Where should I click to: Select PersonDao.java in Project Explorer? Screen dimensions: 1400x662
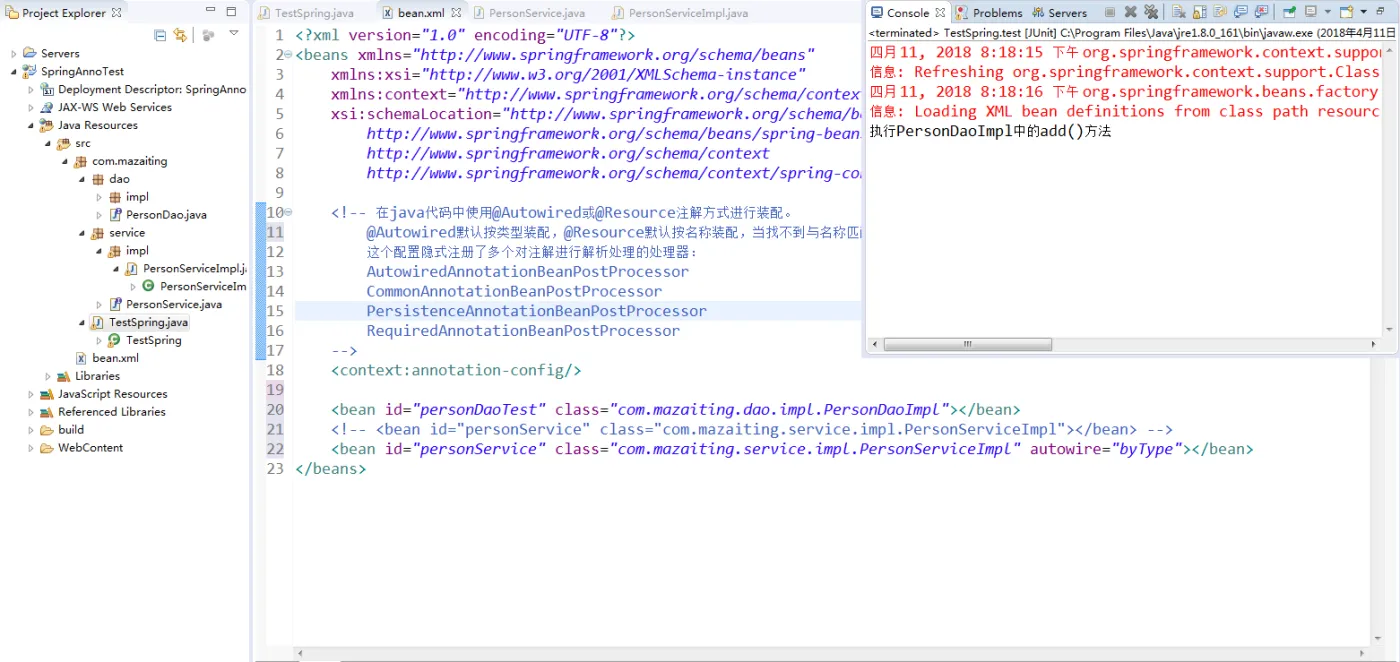coord(166,215)
